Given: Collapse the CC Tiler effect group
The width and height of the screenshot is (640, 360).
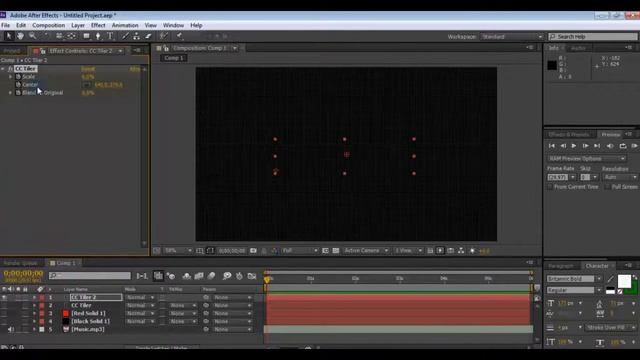Looking at the screenshot, I should point(3,69).
